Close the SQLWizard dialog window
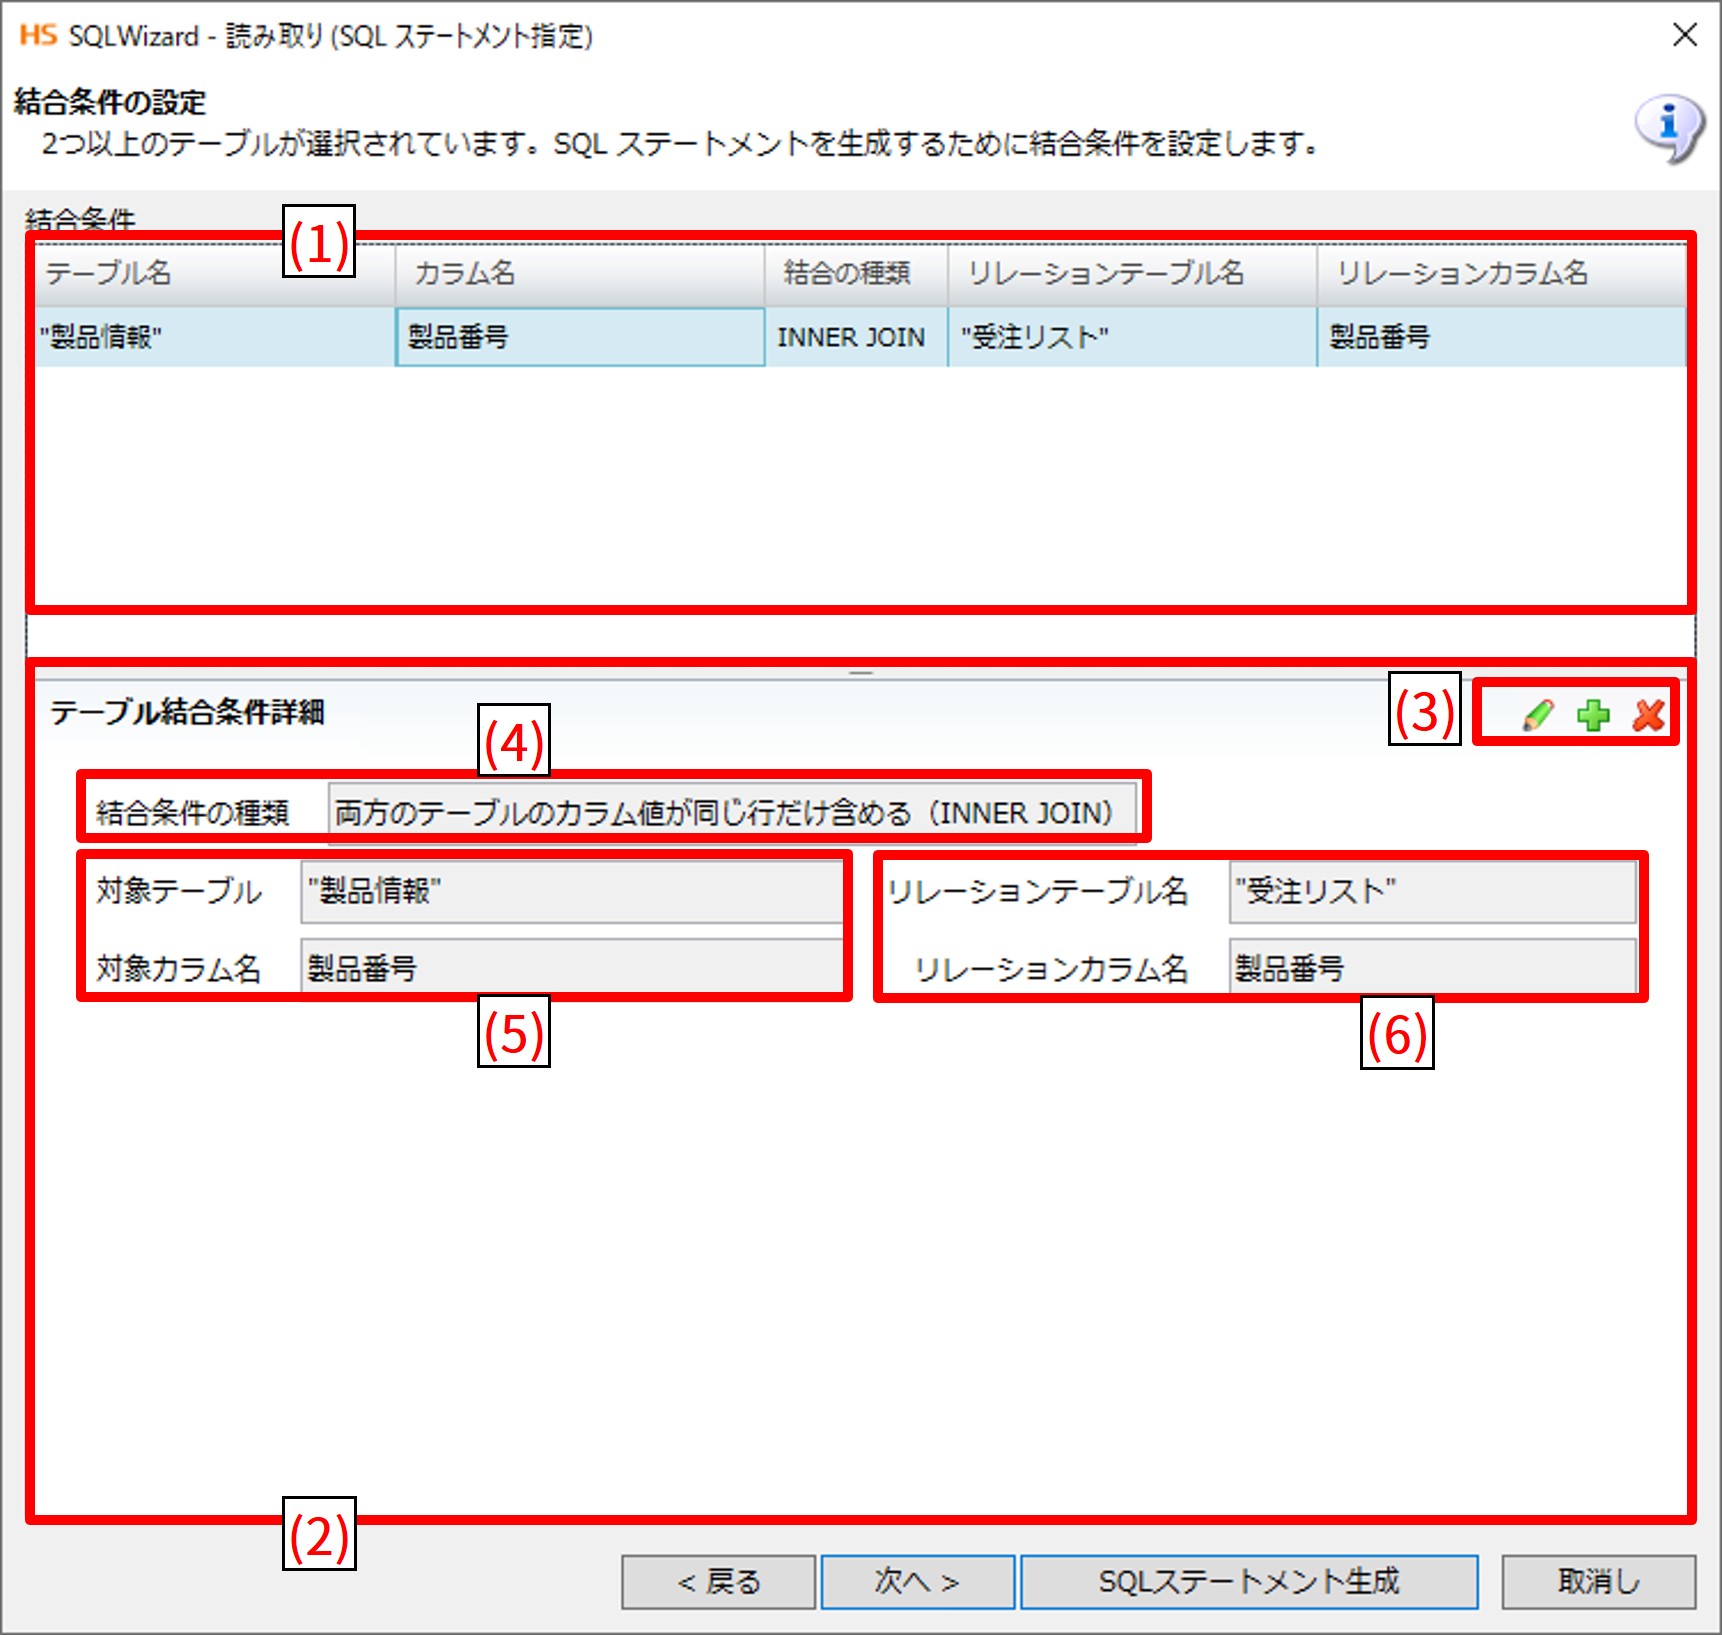The width and height of the screenshot is (1722, 1635). point(1684,35)
